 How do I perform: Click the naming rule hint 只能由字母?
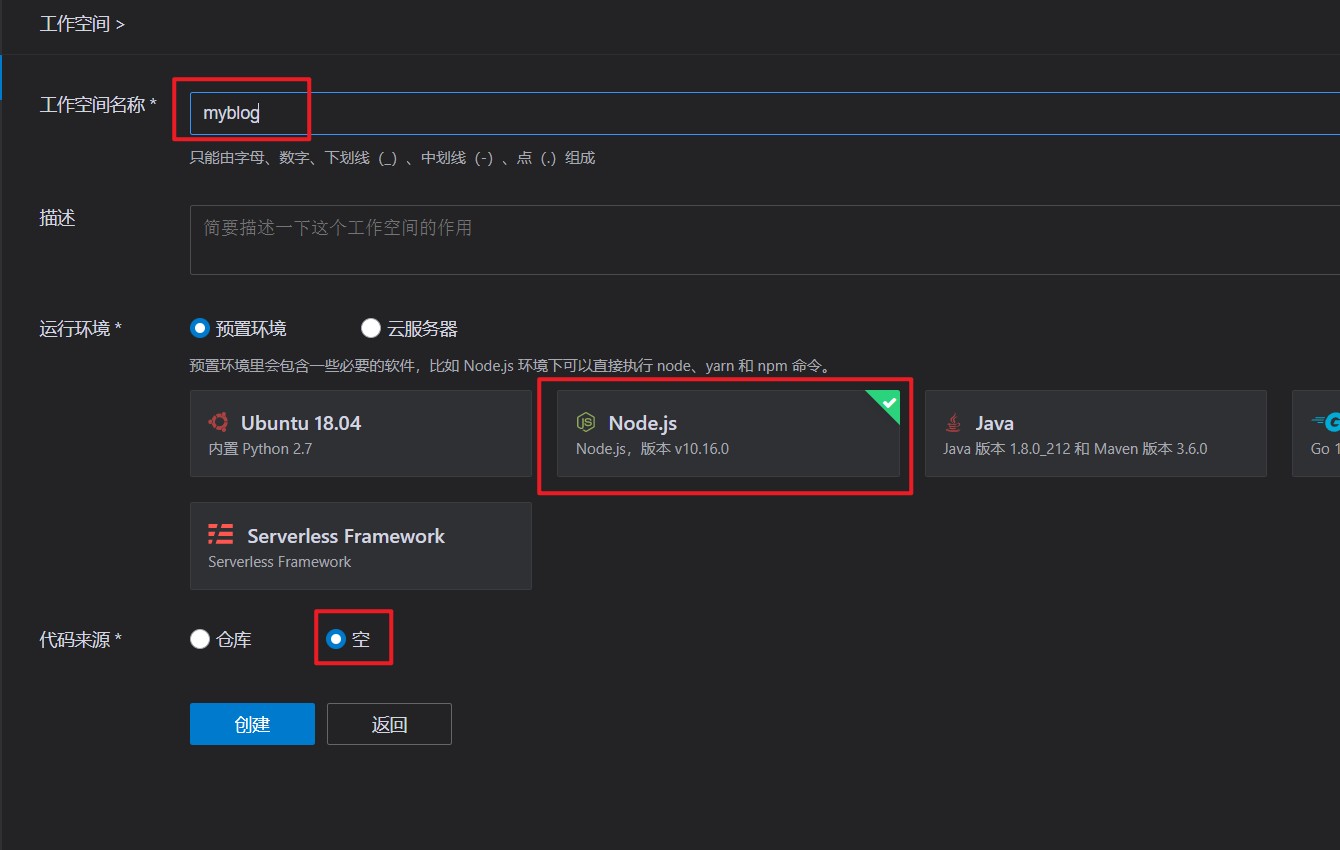(392, 158)
